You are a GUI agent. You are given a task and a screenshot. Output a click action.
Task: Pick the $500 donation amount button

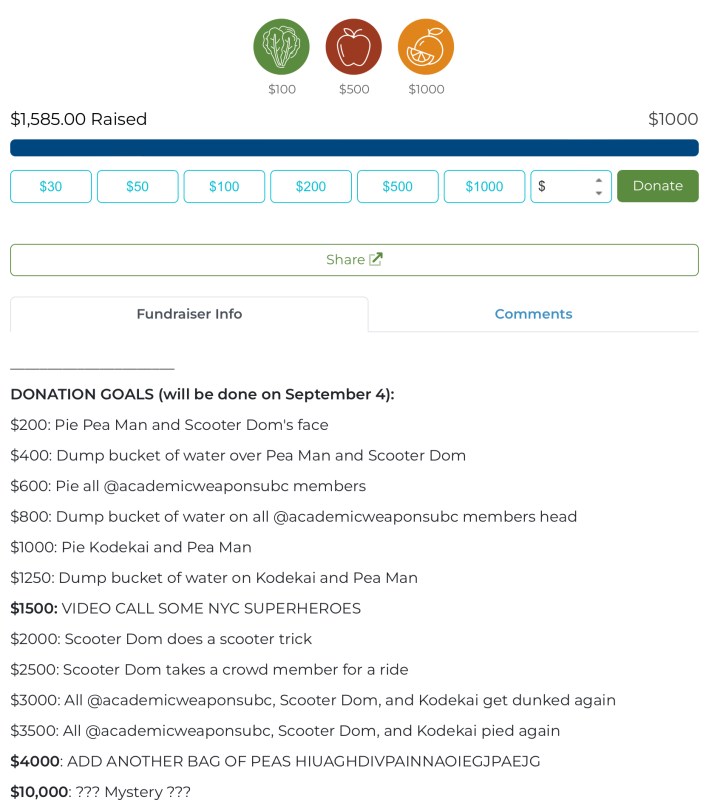tap(398, 187)
